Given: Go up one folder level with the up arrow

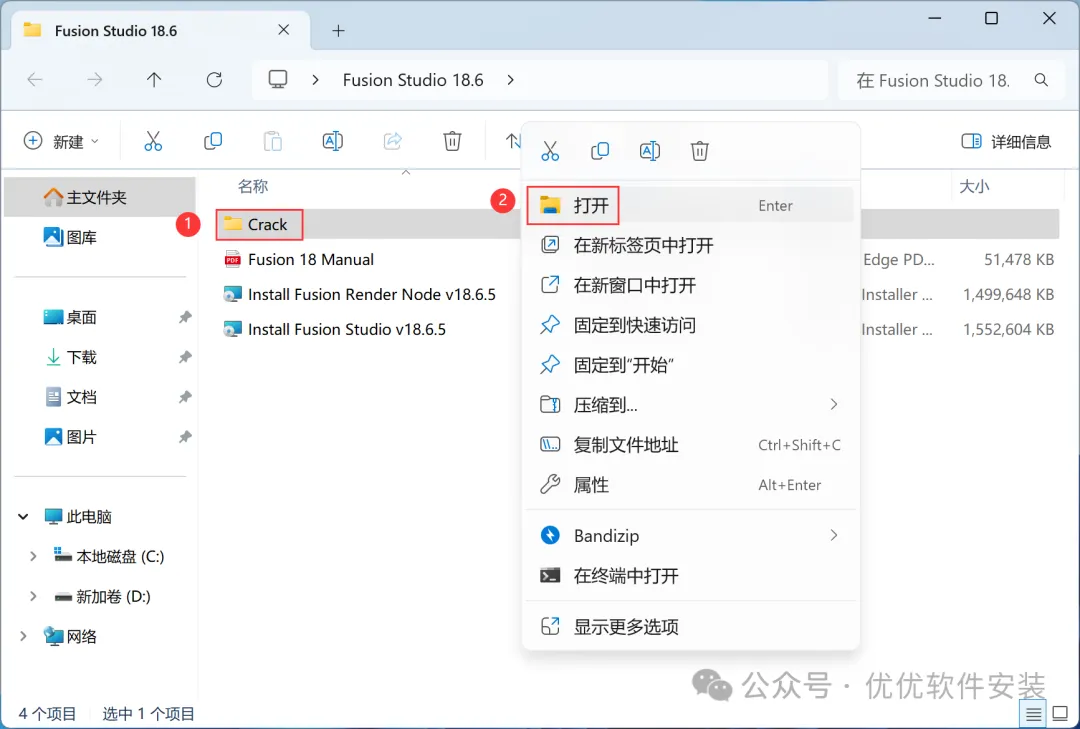Looking at the screenshot, I should (154, 80).
